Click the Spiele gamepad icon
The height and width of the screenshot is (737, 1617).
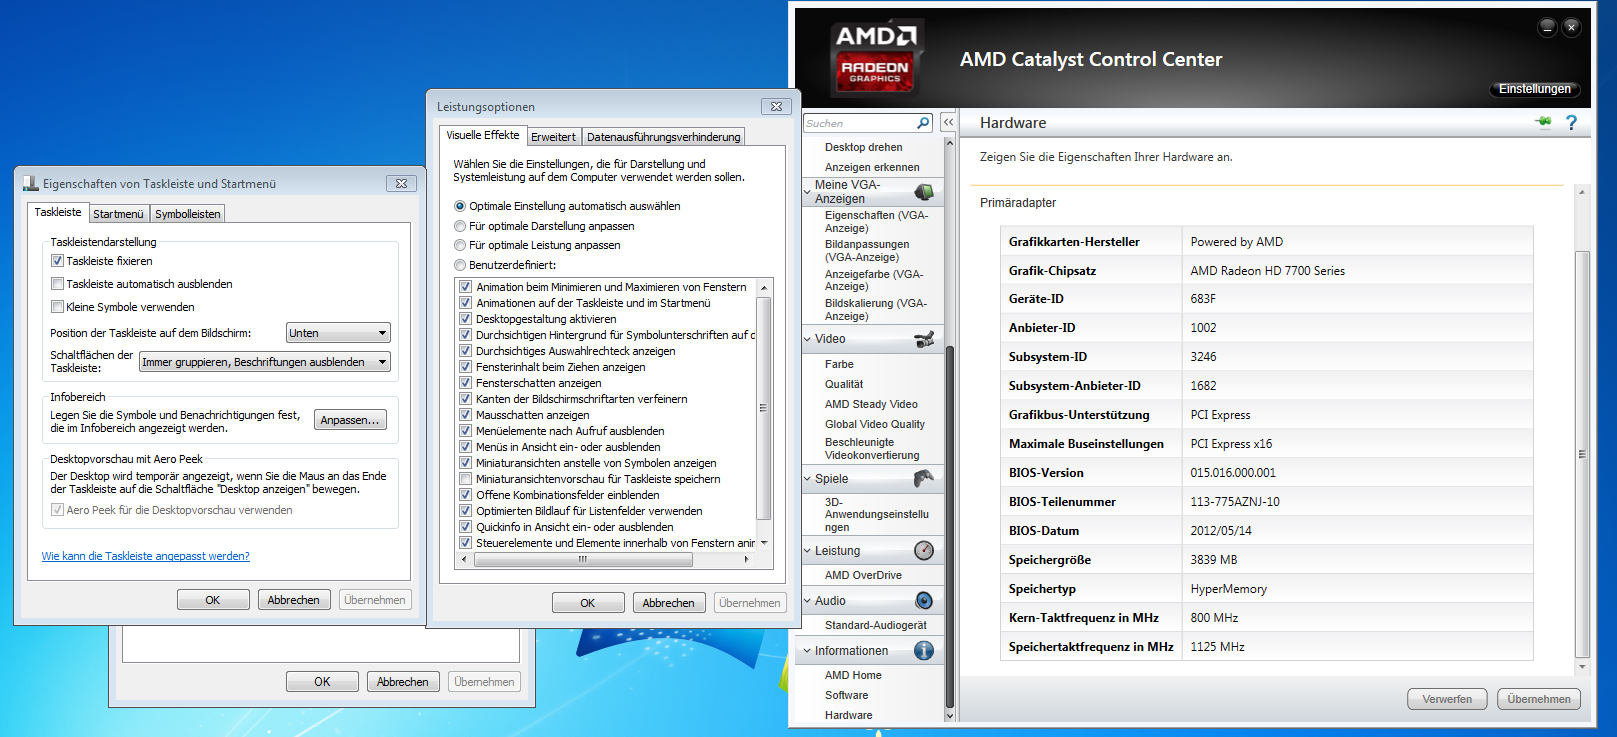924,479
